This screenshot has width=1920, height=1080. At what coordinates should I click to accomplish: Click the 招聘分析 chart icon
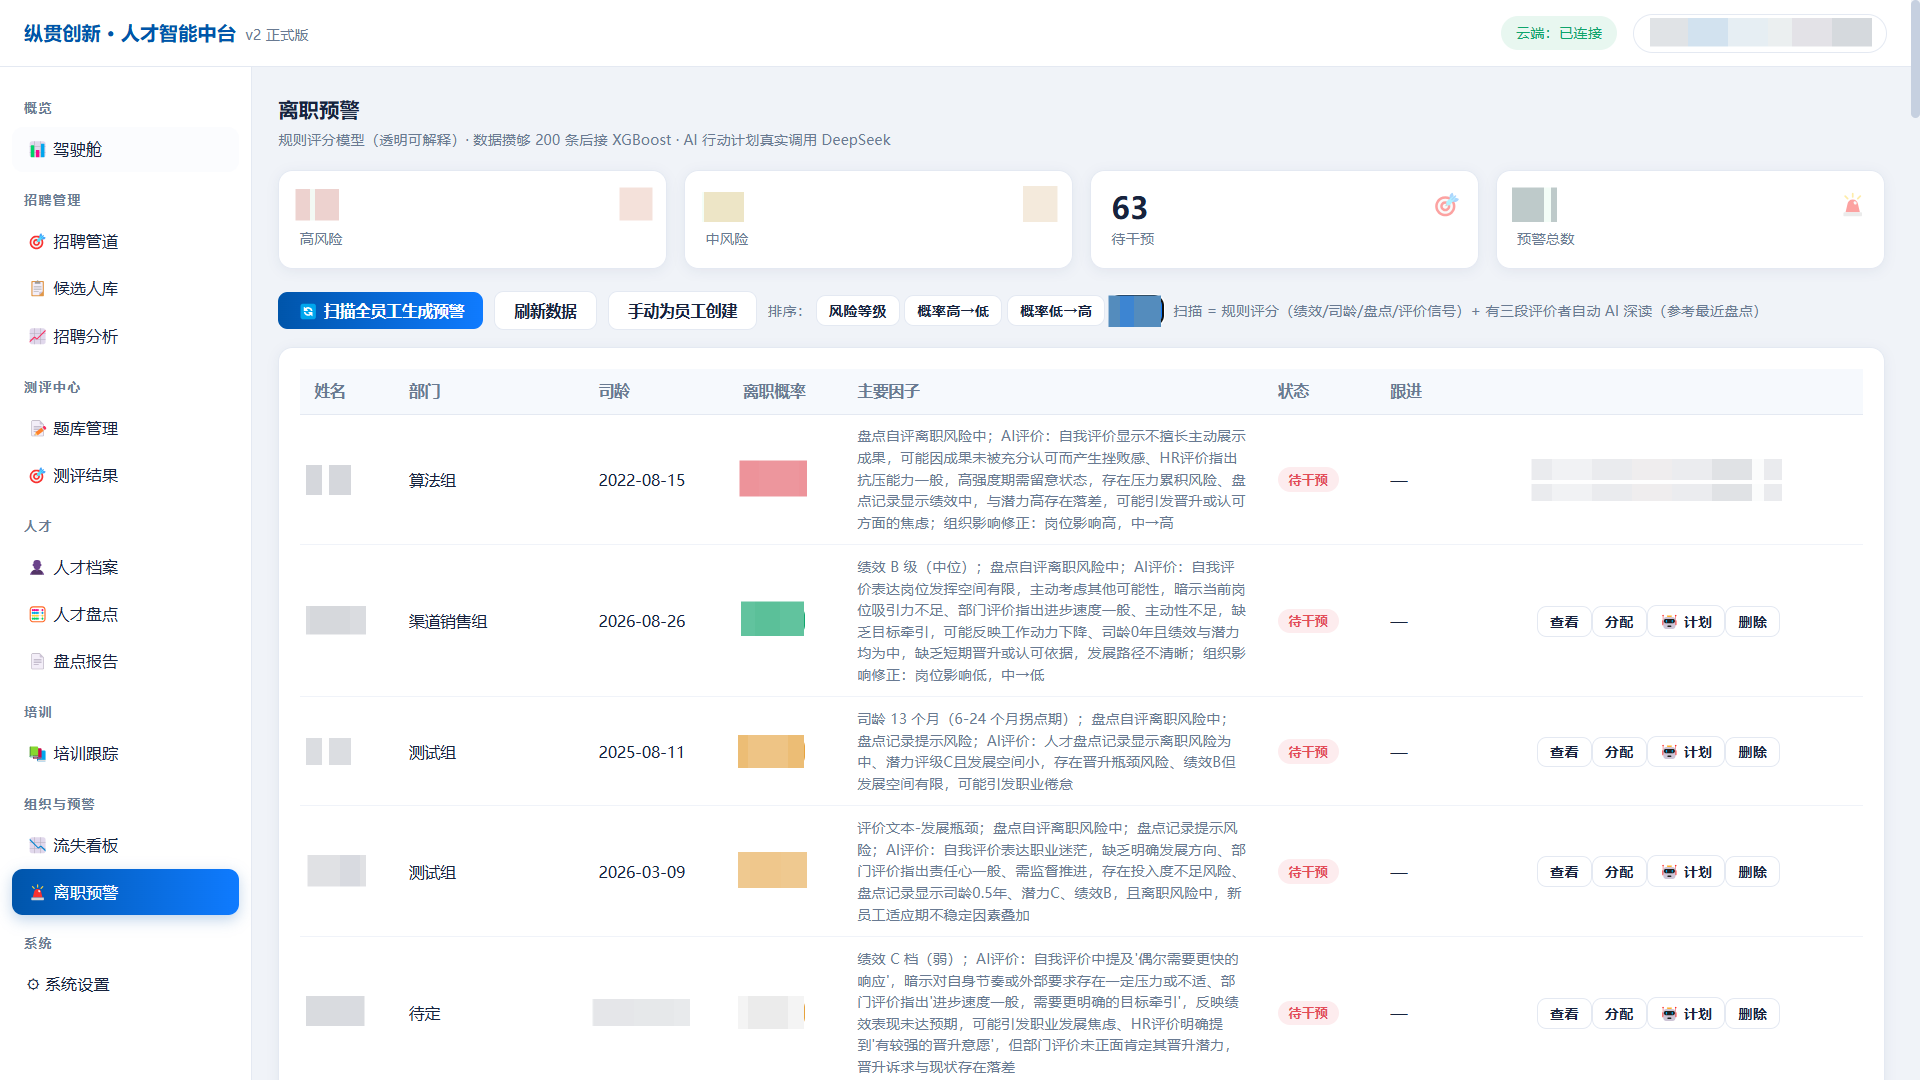[x=37, y=337]
